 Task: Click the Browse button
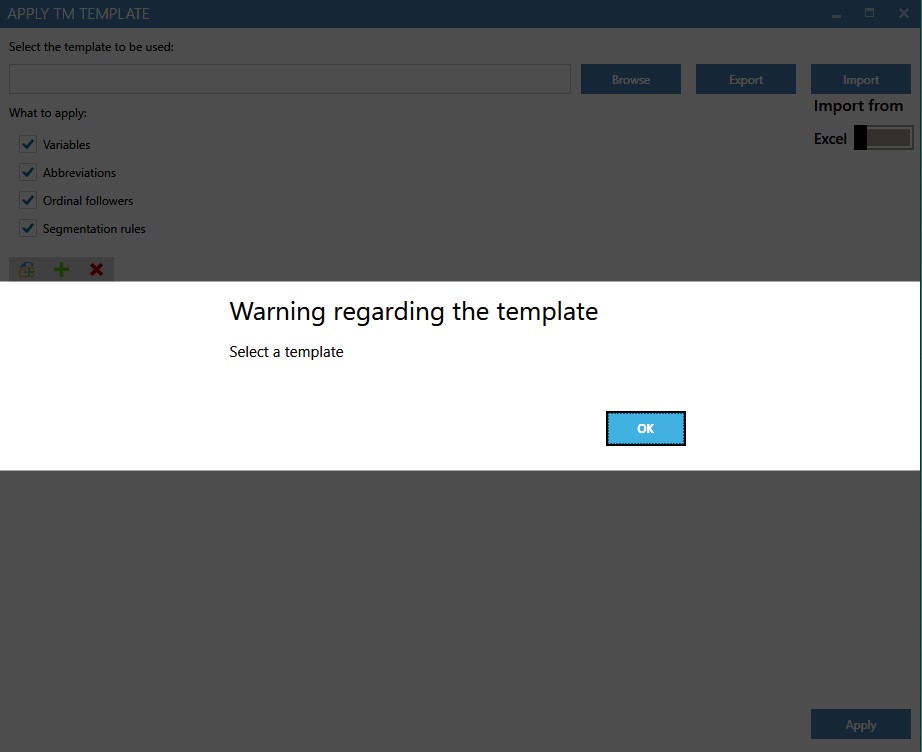(631, 79)
